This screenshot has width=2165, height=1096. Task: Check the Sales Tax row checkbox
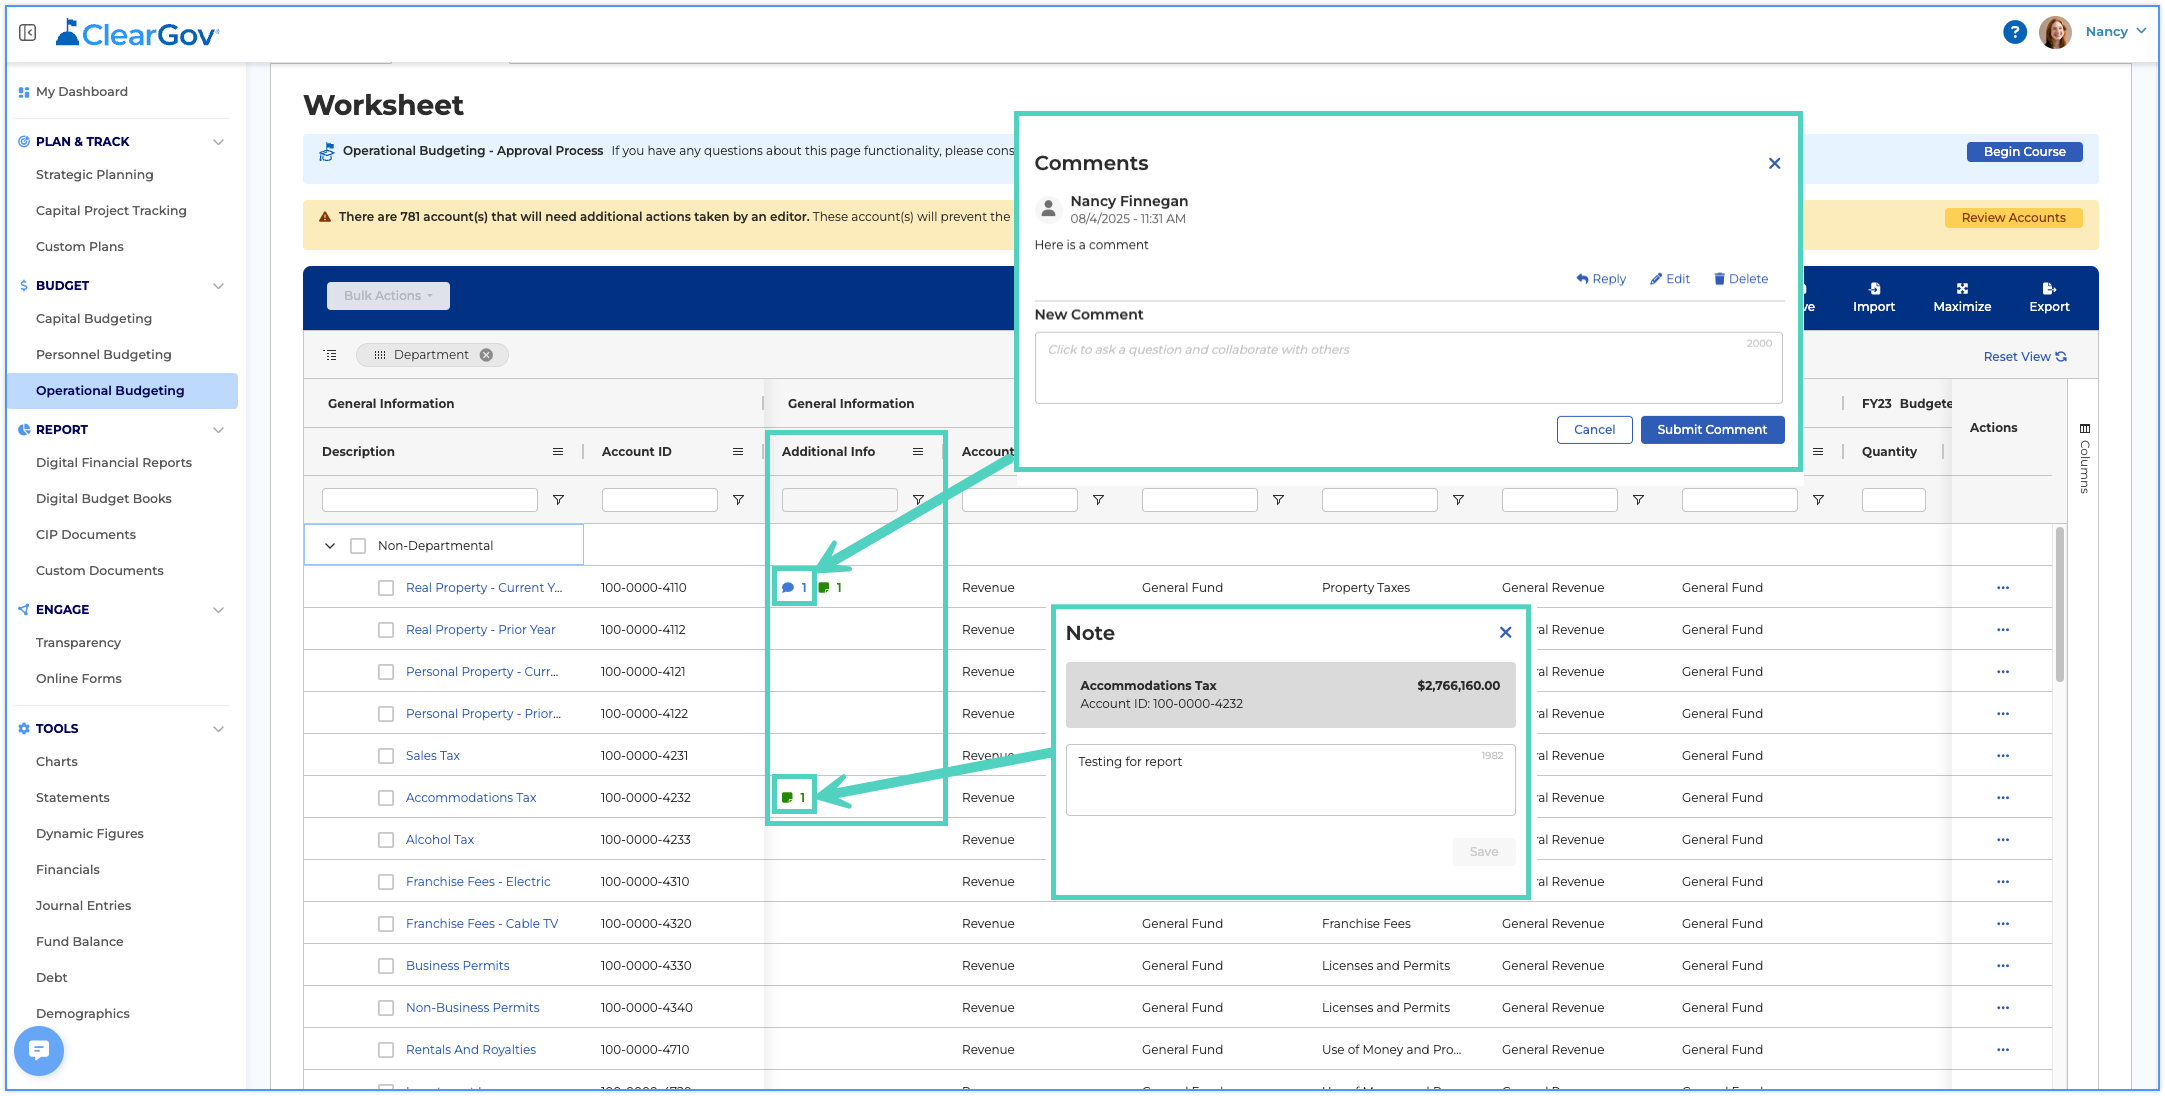click(x=386, y=756)
